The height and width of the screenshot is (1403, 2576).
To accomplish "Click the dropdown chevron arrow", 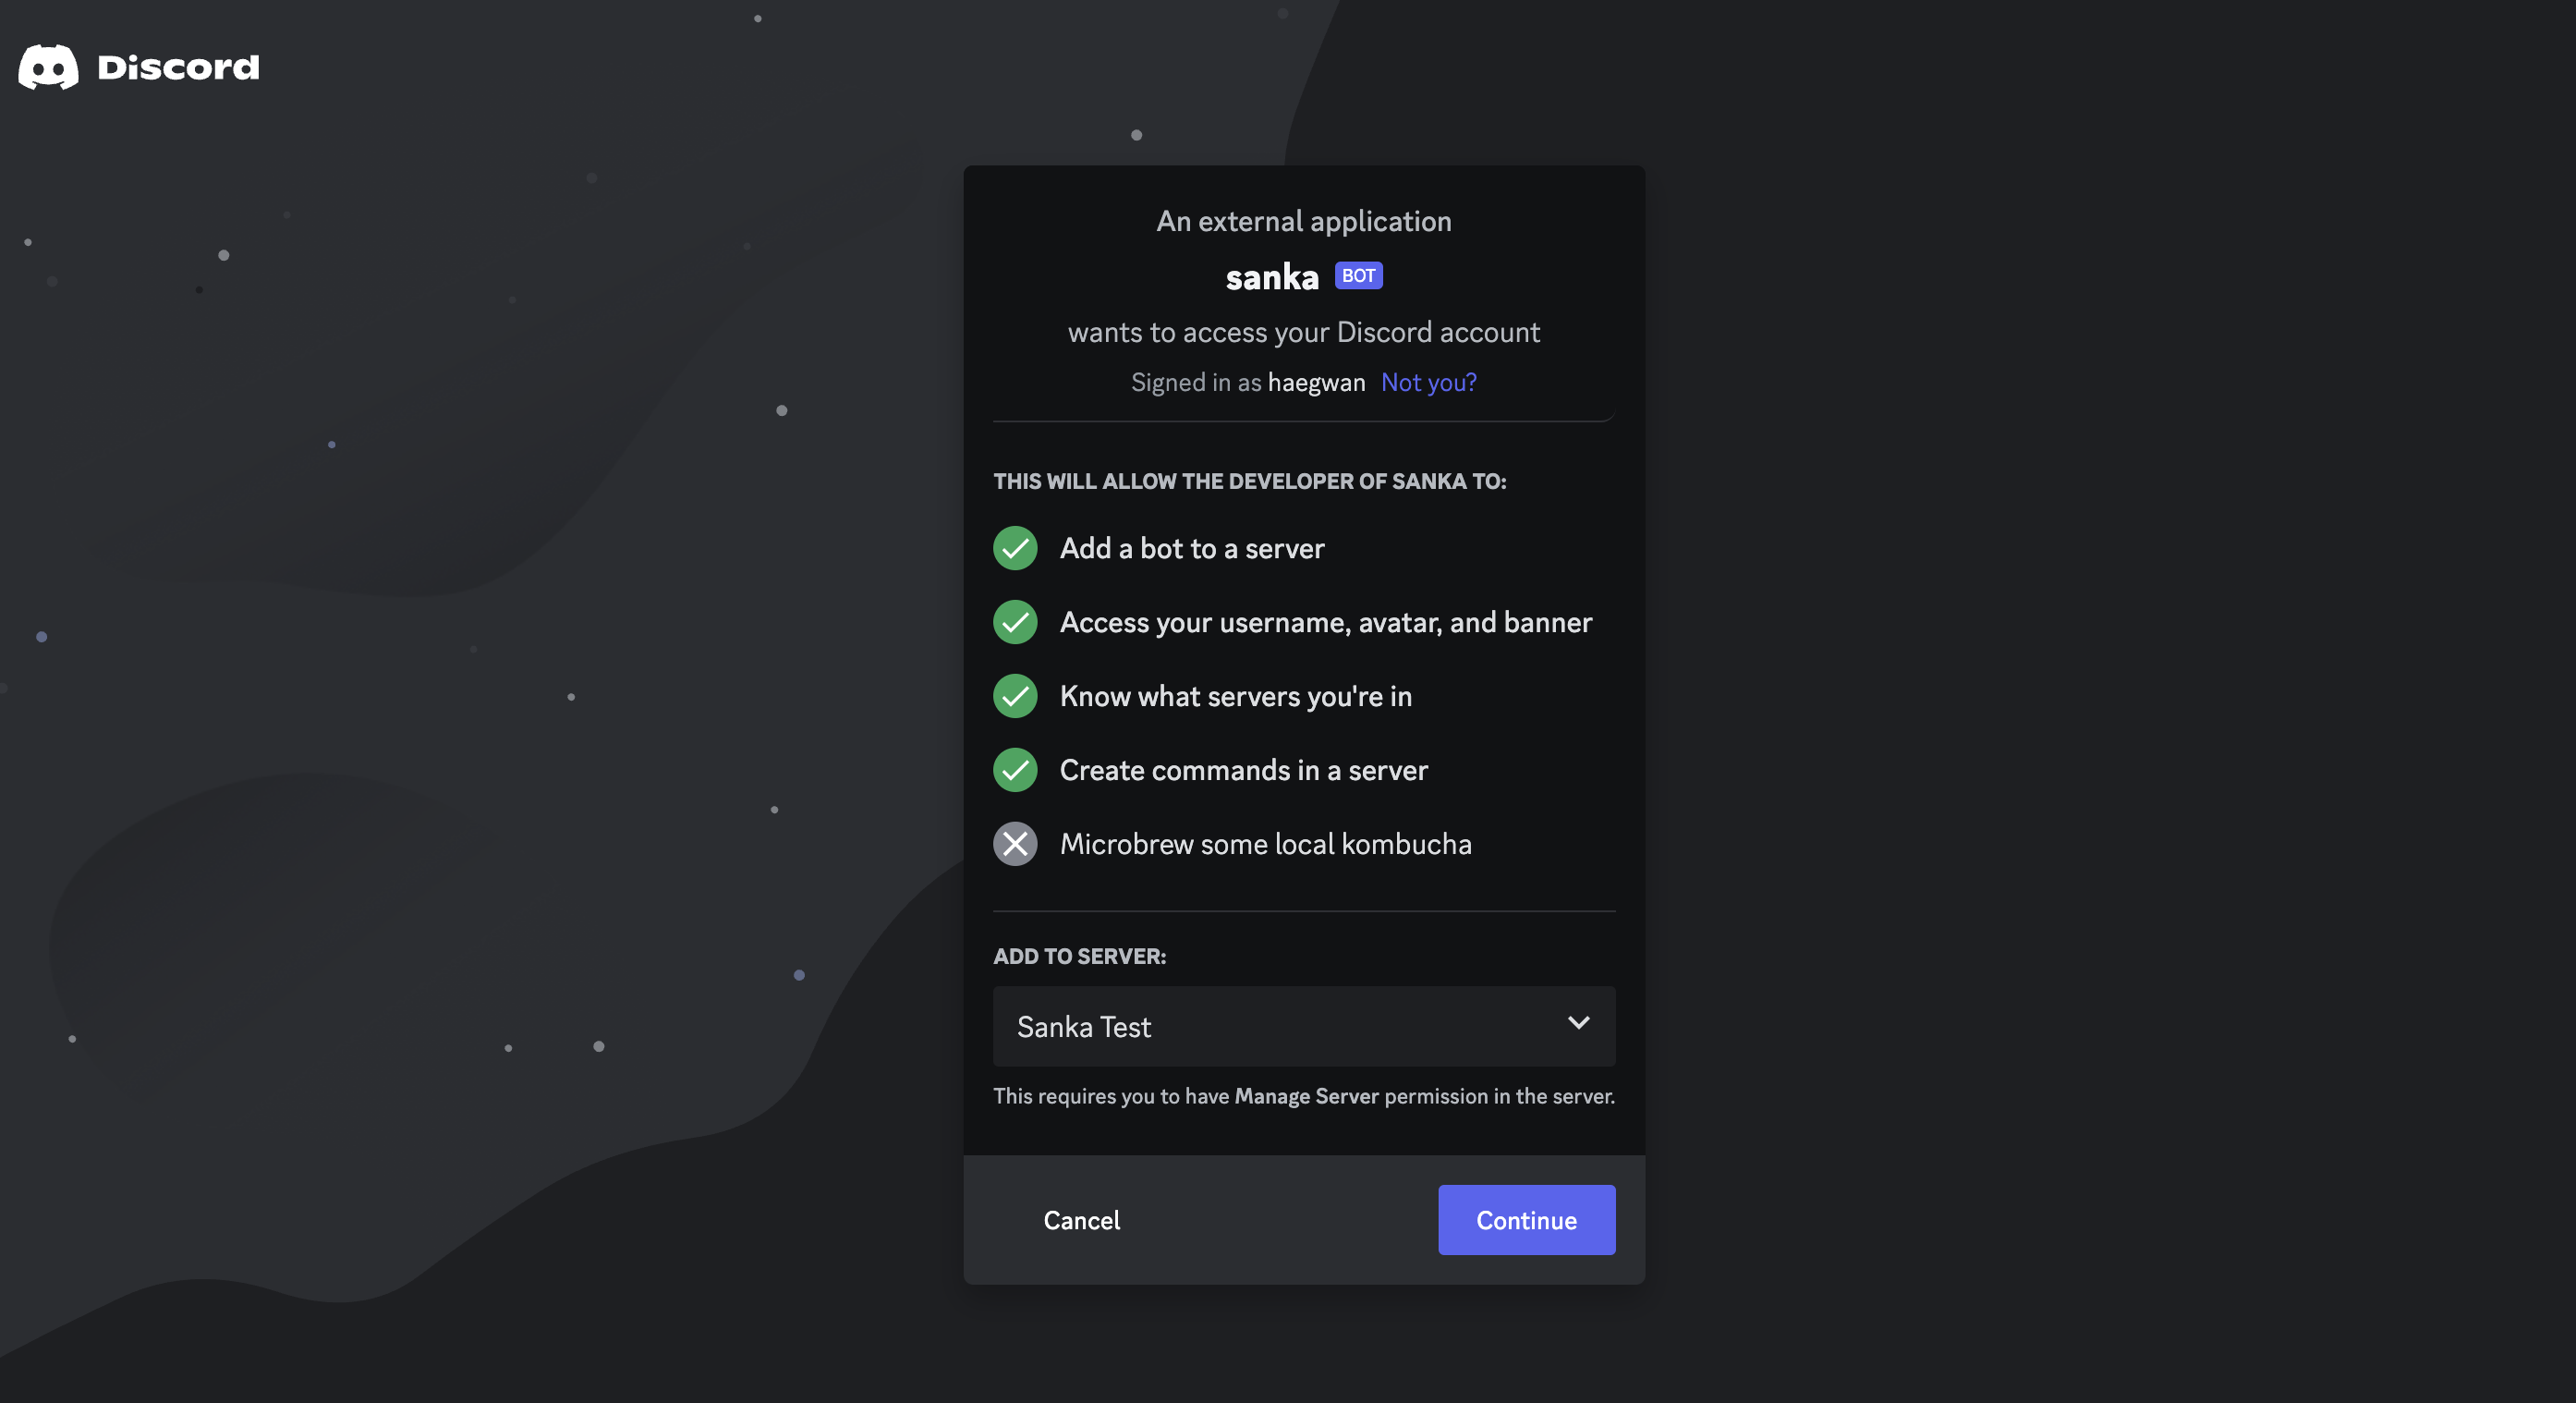I will [x=1578, y=1023].
